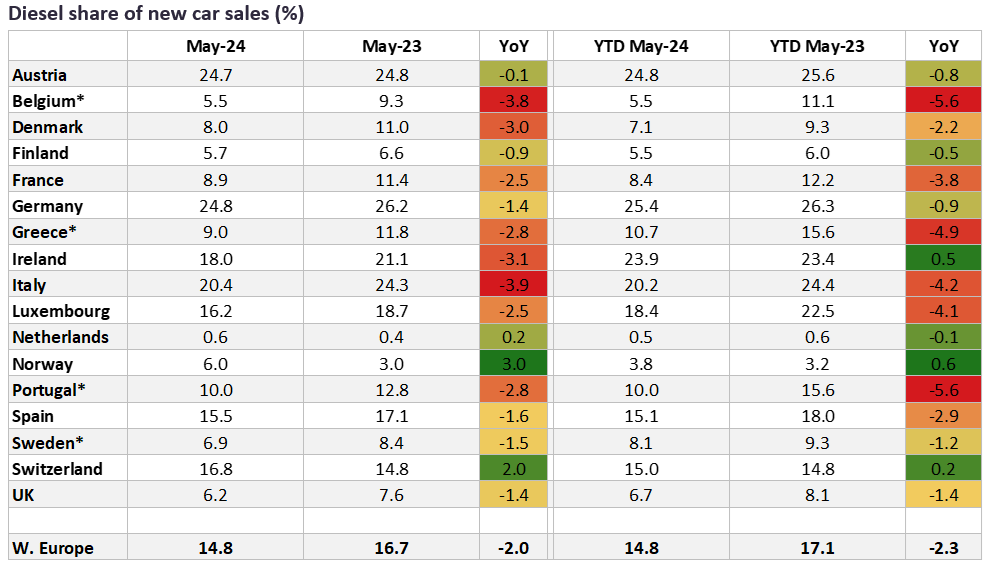Click the table title text
The height and width of the screenshot is (566, 988).
[157, 14]
